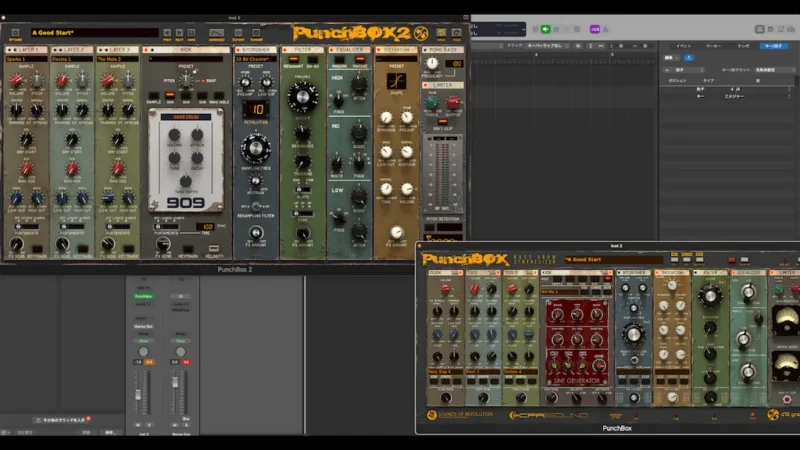The width and height of the screenshot is (800, 450).
Task: Toggle Layer 1 Keytrack button
Action: click(37, 249)
